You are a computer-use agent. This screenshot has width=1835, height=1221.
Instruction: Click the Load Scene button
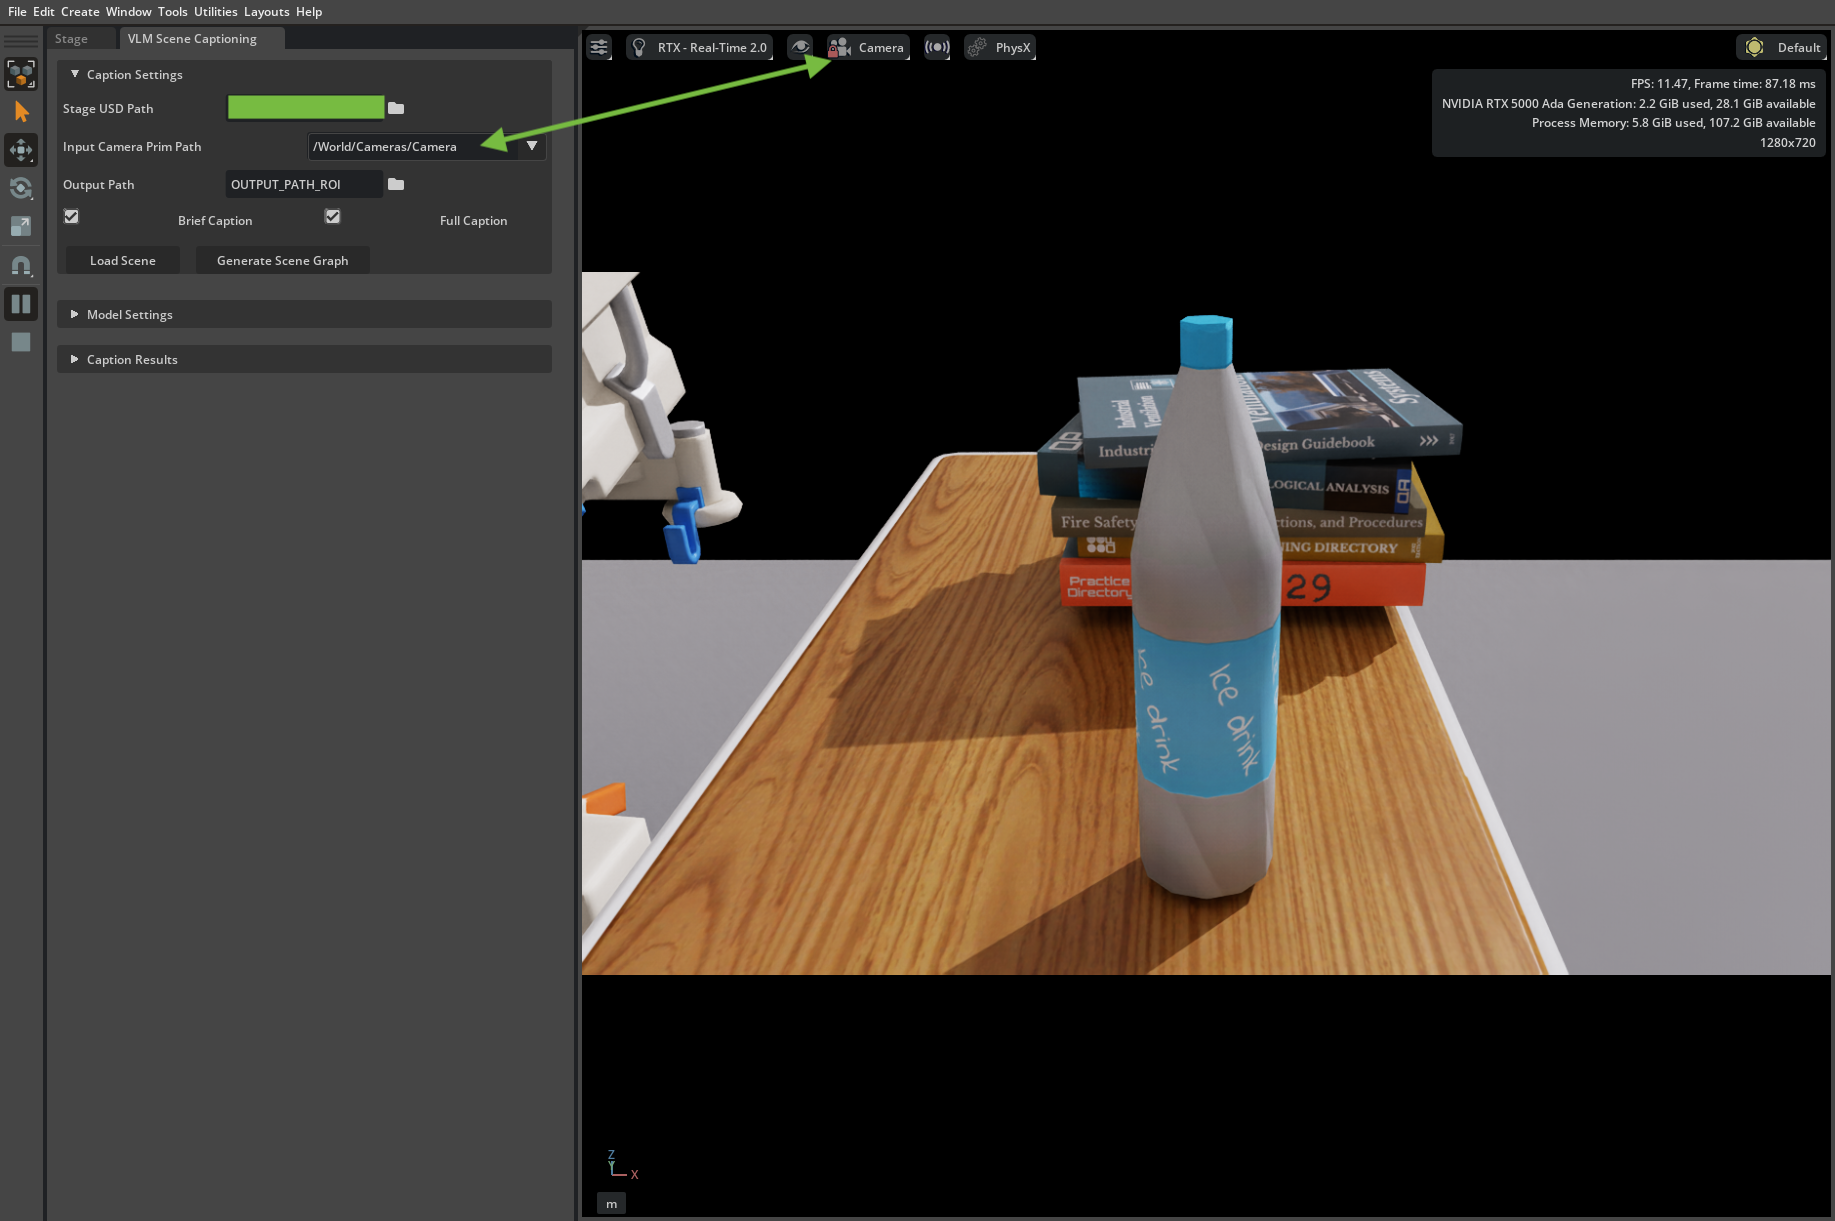coord(123,260)
